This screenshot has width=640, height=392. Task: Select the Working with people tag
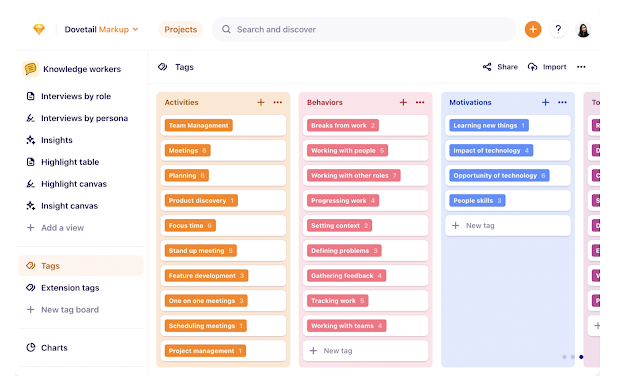(347, 150)
